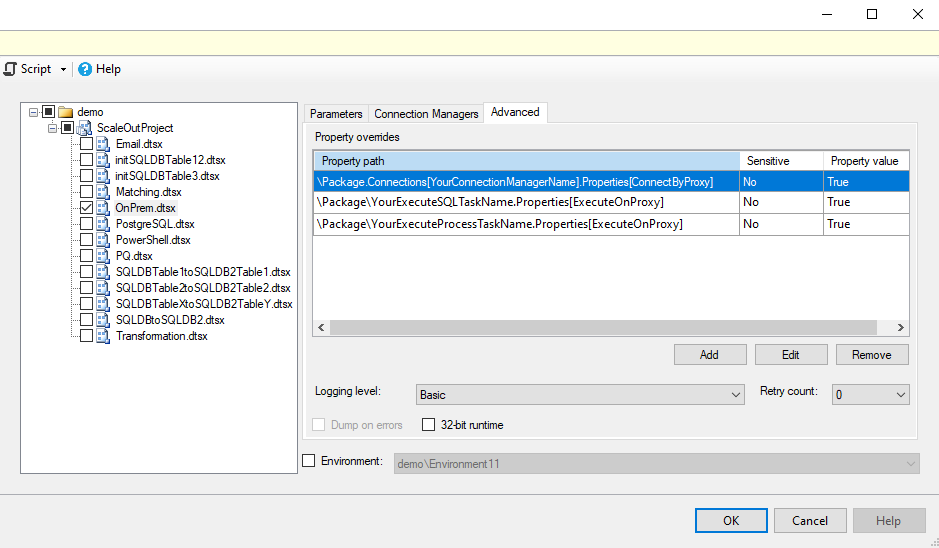Click the PQ.dtsx package icon

click(103, 256)
